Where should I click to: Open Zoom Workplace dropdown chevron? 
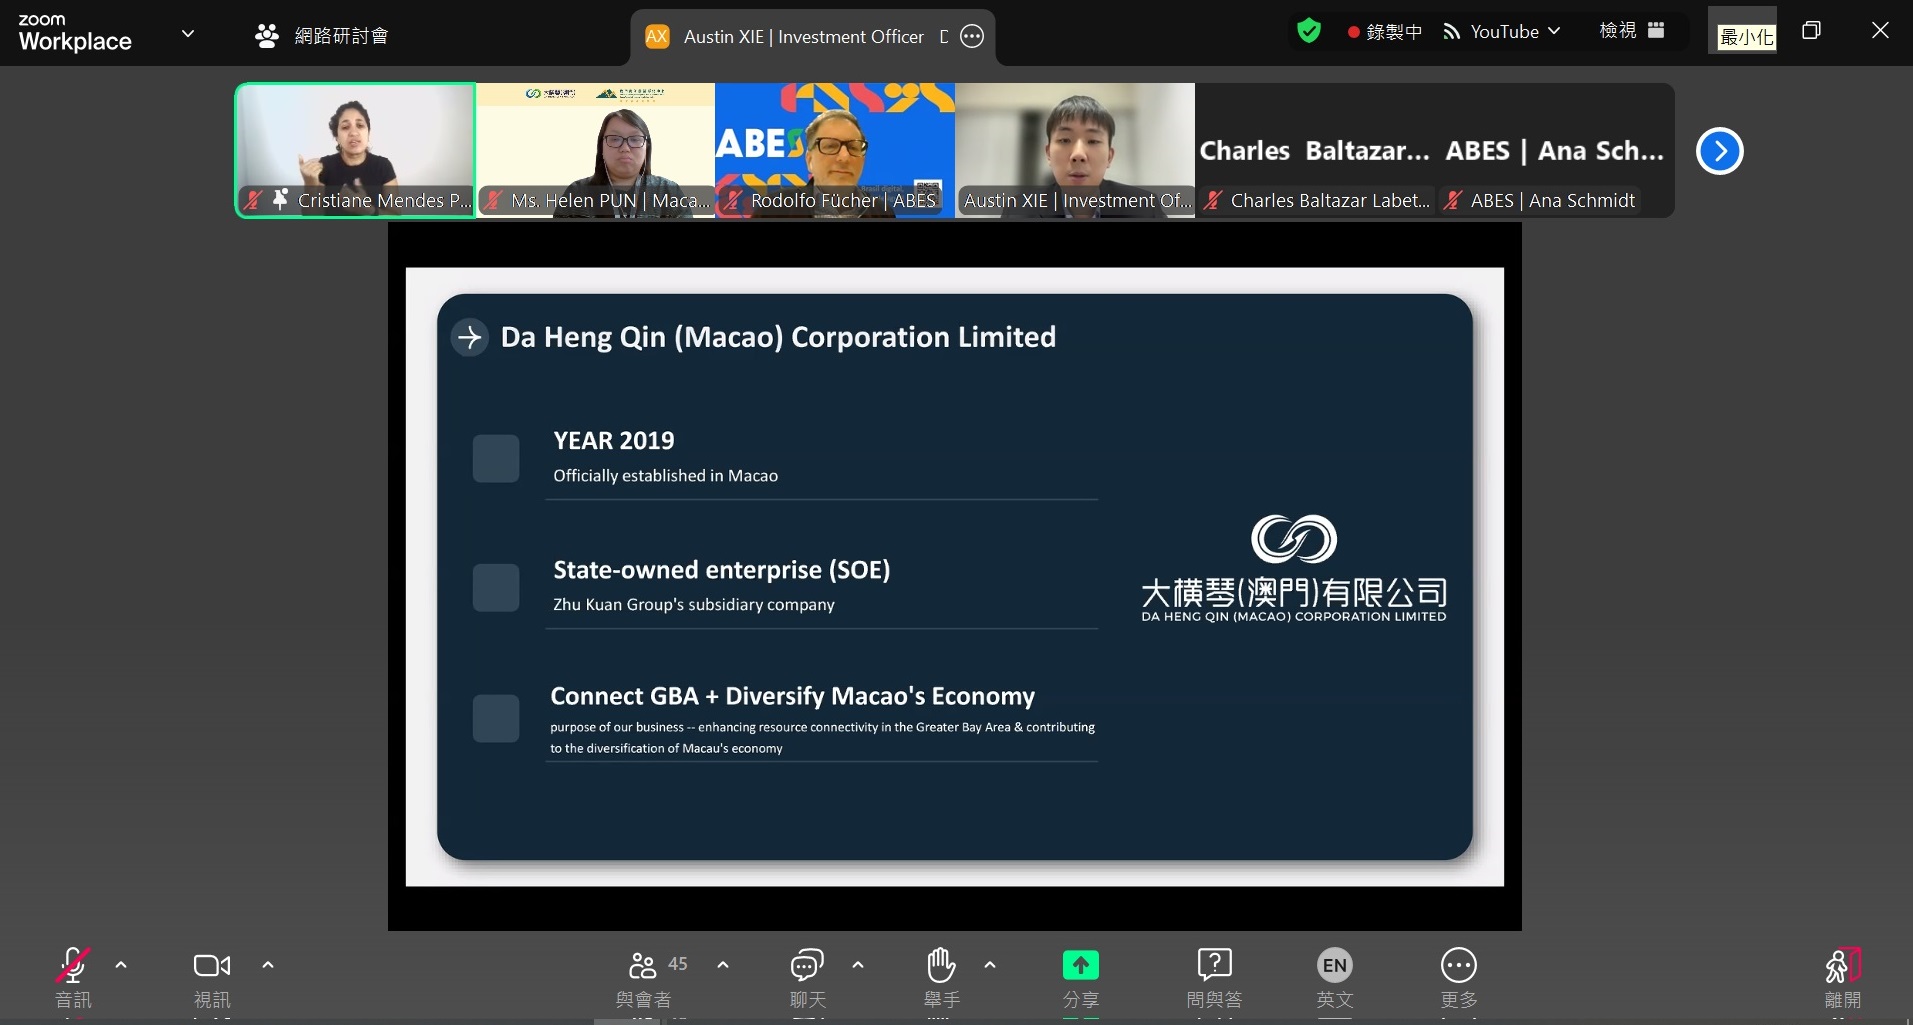188,33
